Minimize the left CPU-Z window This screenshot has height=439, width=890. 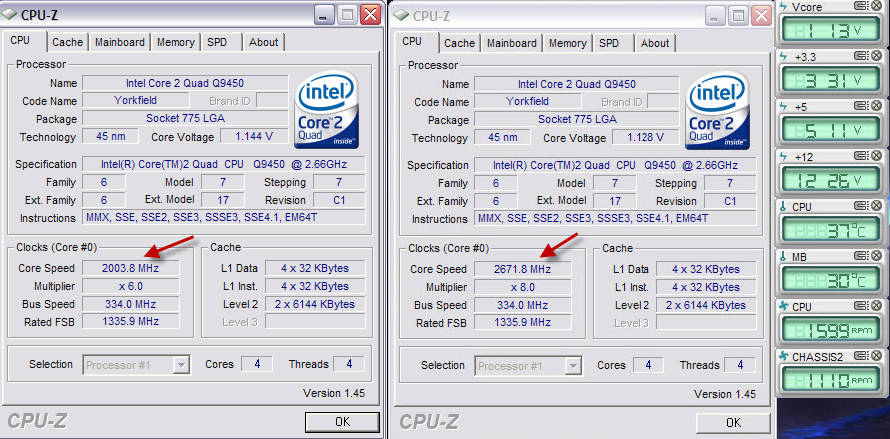pyautogui.click(x=325, y=14)
